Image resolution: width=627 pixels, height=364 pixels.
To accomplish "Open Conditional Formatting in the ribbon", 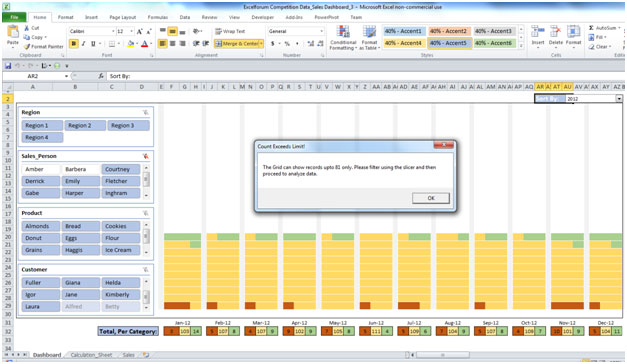I will point(343,38).
